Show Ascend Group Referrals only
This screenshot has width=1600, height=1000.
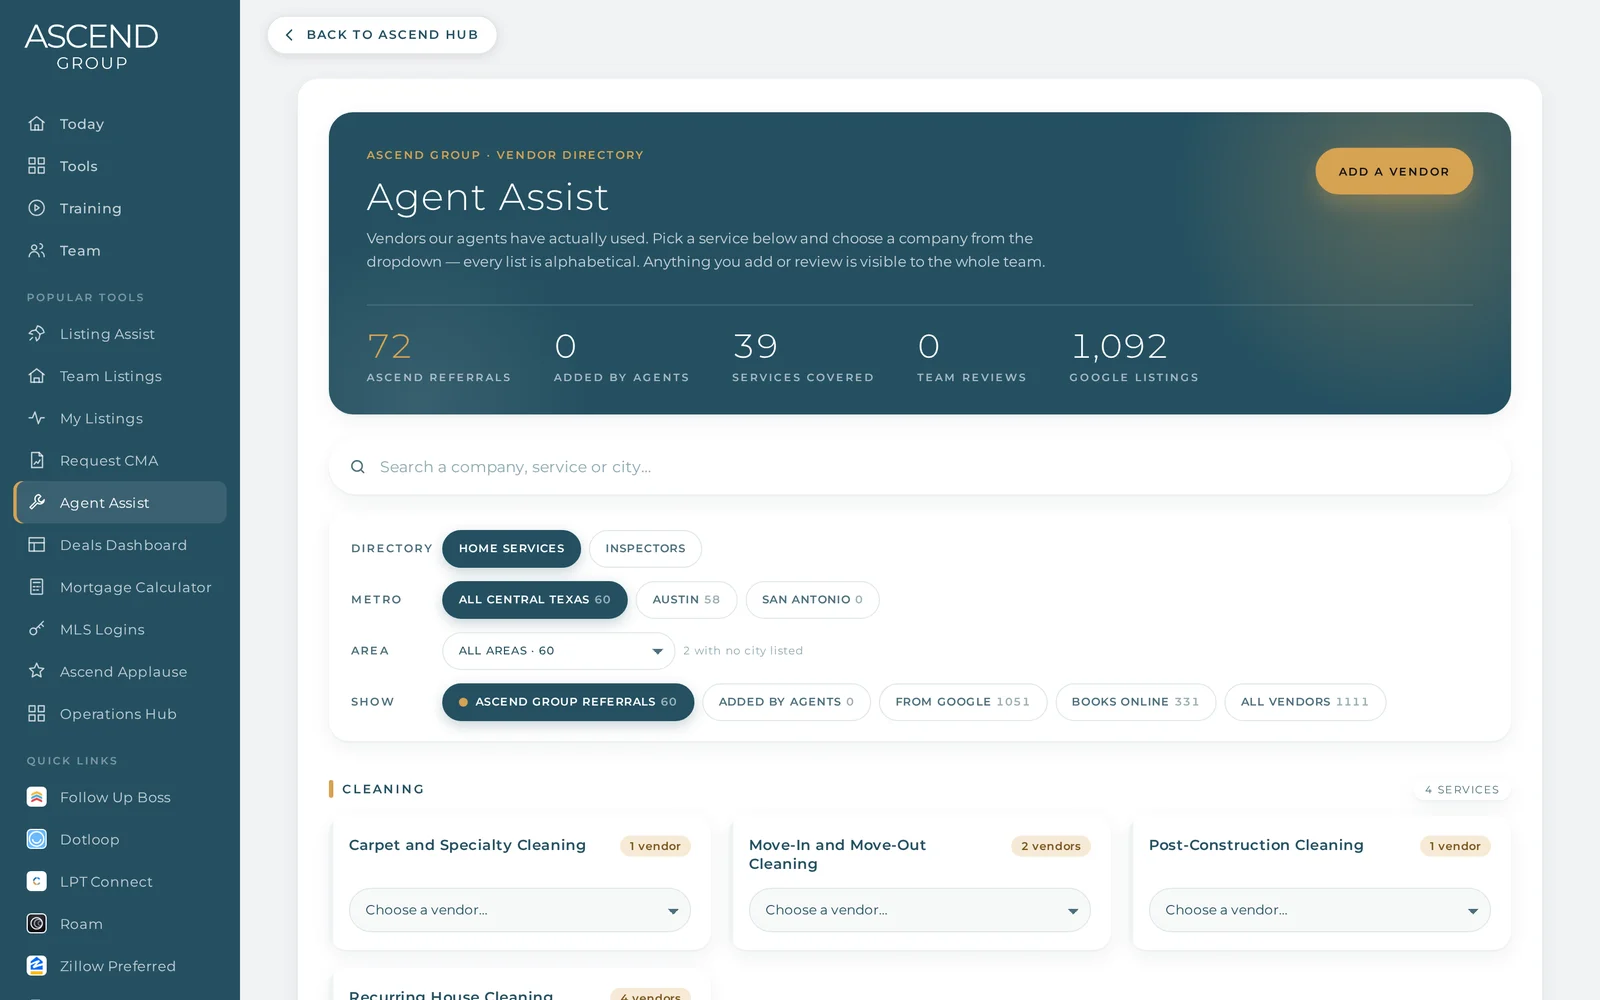click(x=568, y=702)
